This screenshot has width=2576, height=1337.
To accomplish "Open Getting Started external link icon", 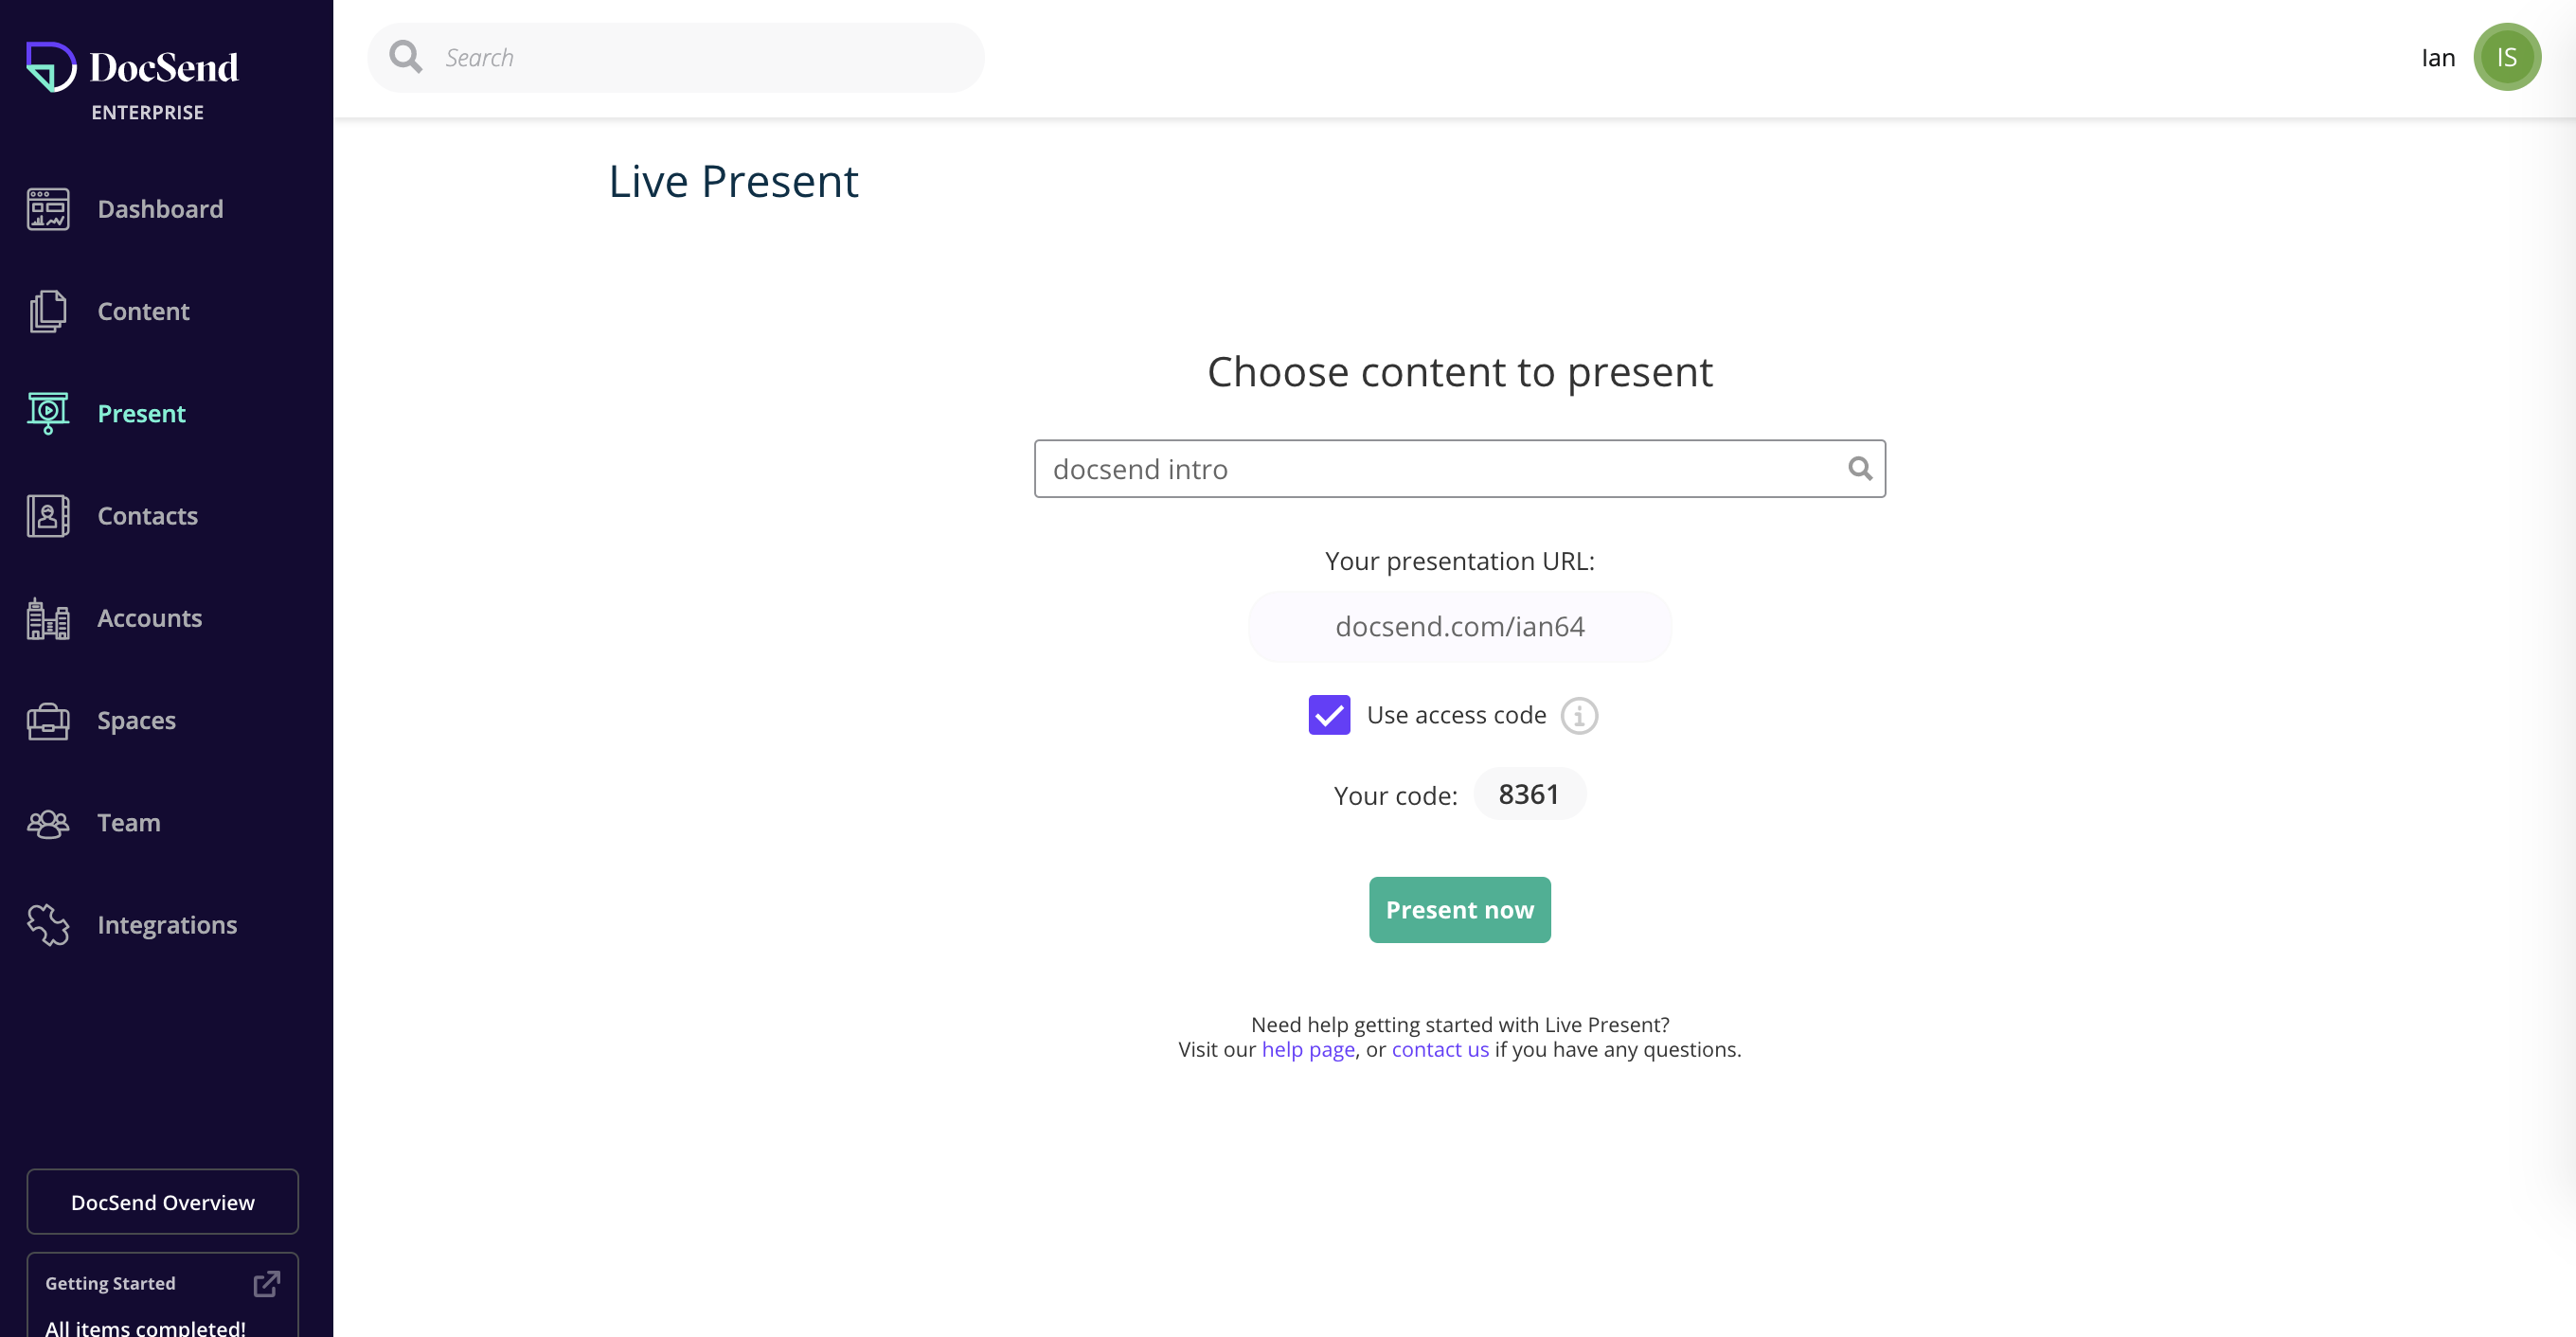I will pos(266,1283).
